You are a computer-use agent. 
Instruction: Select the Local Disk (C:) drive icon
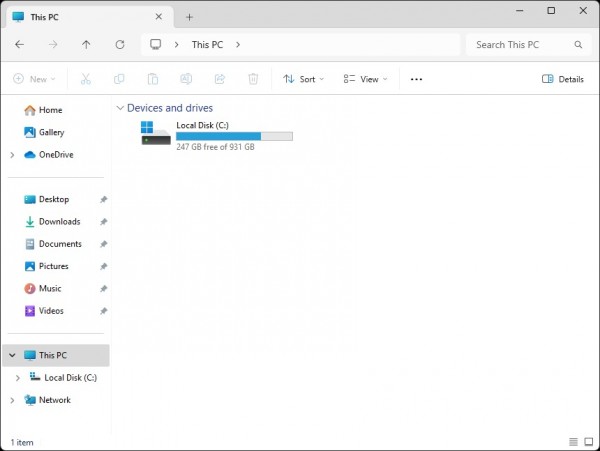click(156, 133)
